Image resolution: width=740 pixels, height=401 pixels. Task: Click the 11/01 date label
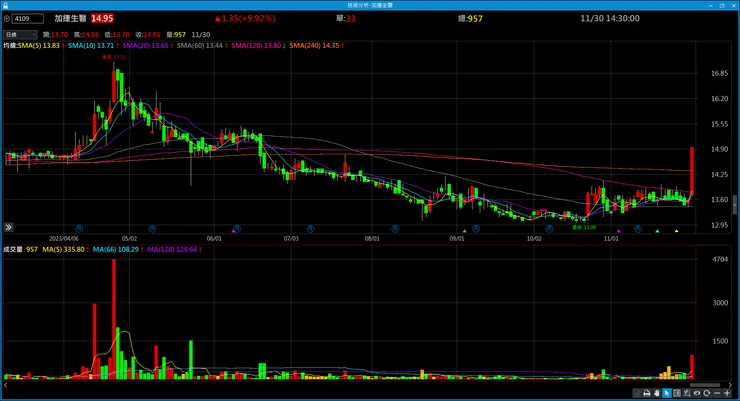pyautogui.click(x=611, y=238)
